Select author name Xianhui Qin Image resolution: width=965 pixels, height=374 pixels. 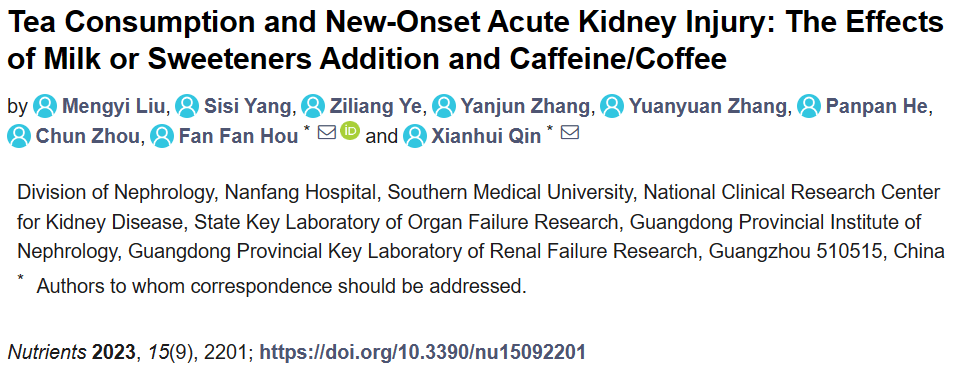tap(487, 137)
